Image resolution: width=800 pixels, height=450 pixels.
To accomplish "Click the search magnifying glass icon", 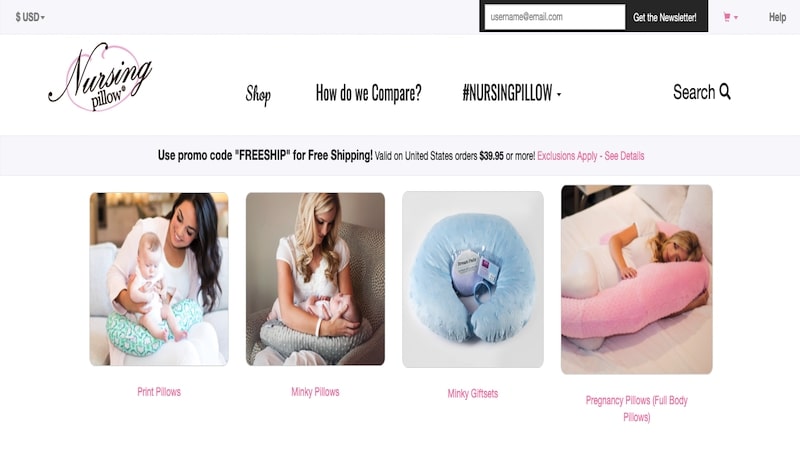I will click(725, 92).
